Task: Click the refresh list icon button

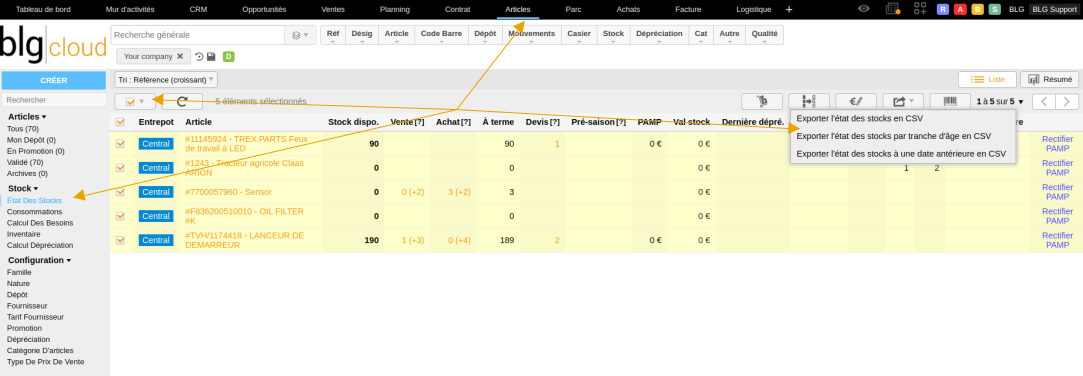Action: [182, 102]
